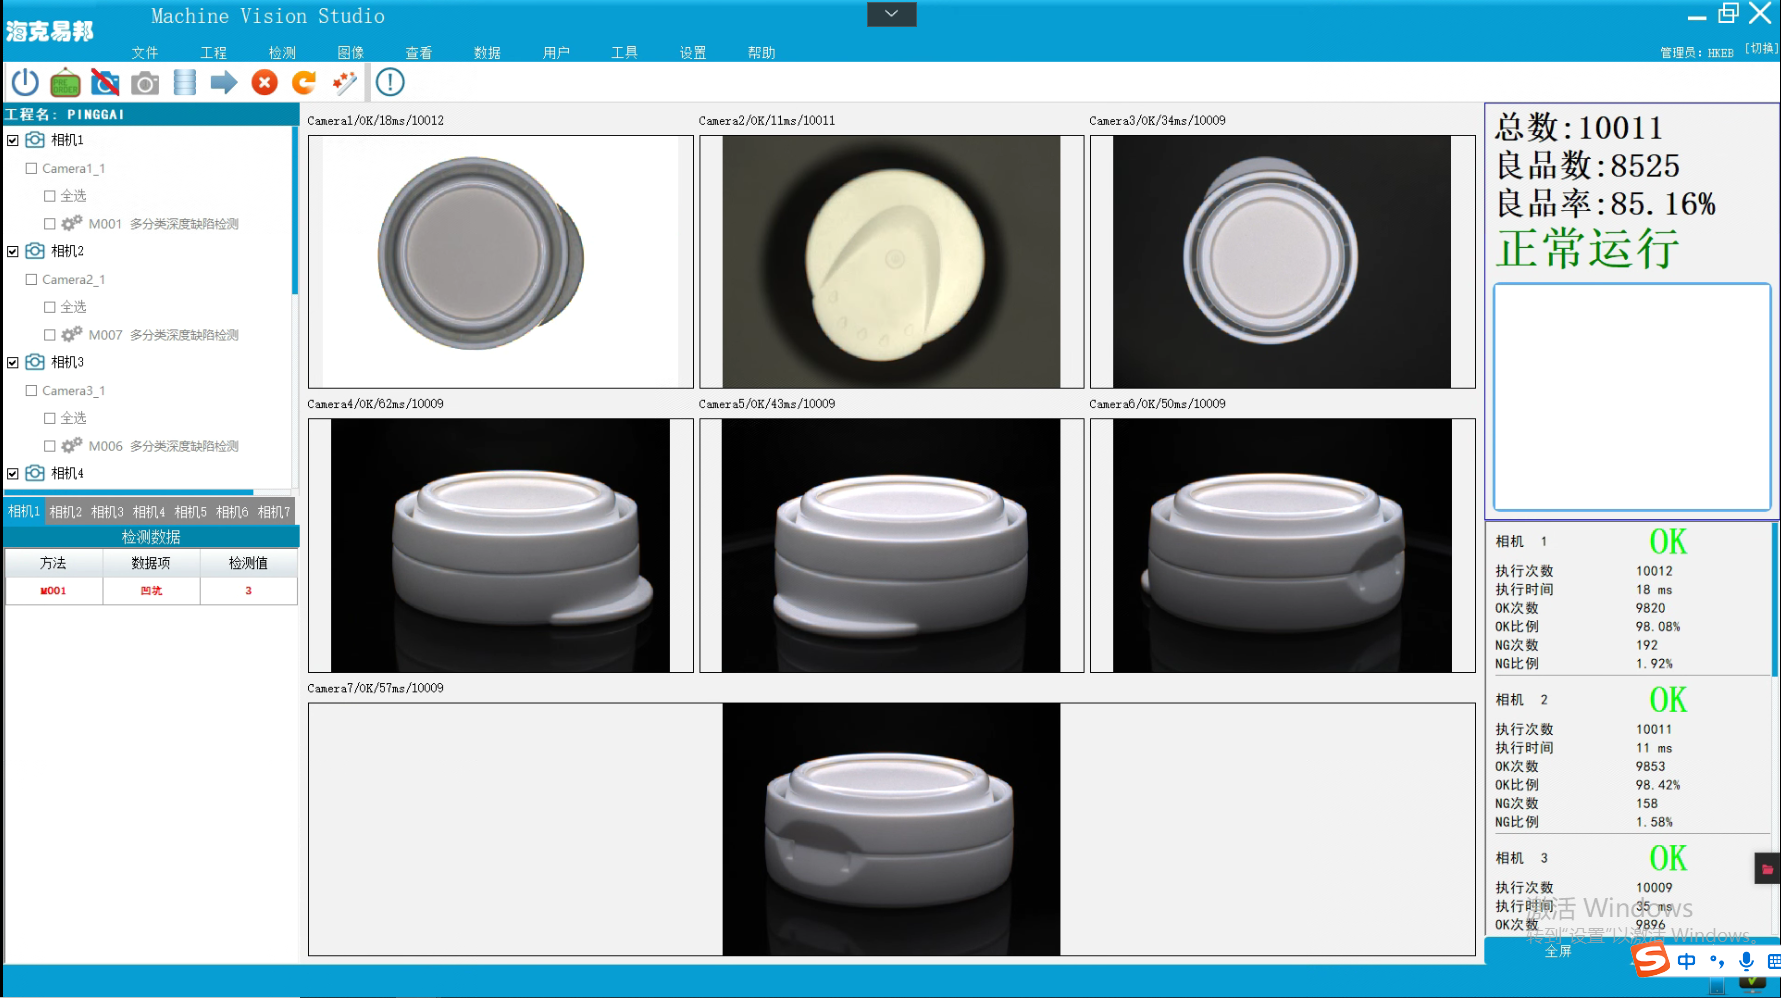The width and height of the screenshot is (1781, 998).
Task: Open the 设置 menu
Action: click(692, 52)
